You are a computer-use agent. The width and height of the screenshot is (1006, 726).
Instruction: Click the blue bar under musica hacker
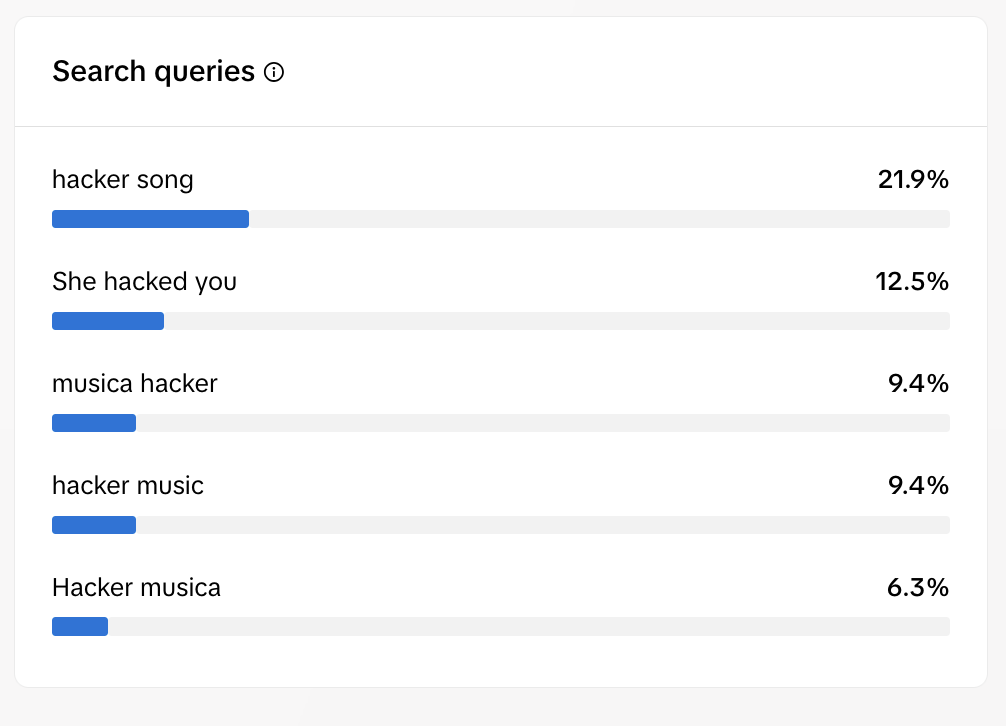94,423
